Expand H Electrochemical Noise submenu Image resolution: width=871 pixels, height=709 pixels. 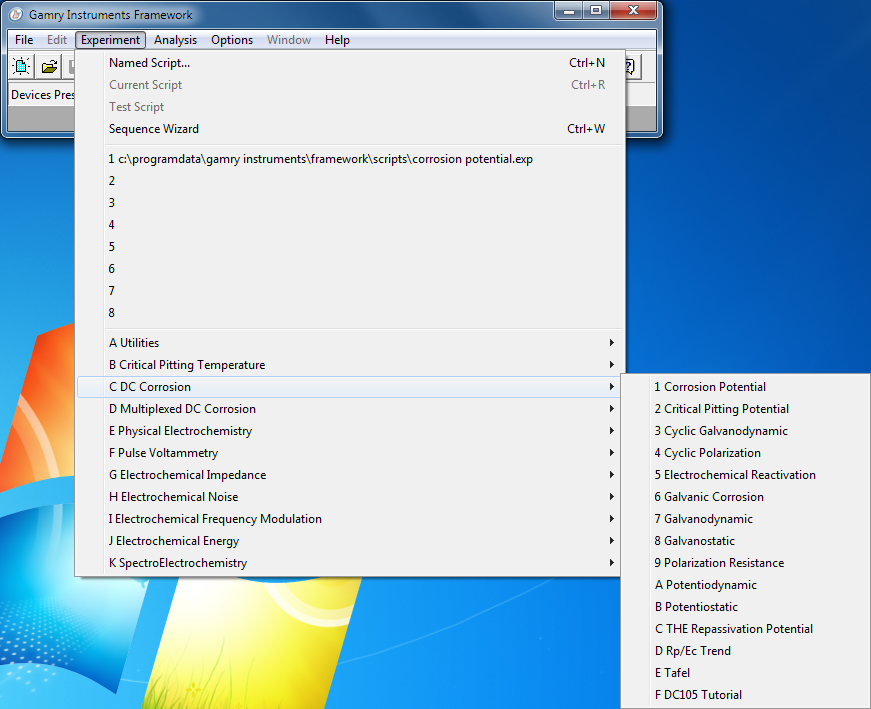pos(349,497)
